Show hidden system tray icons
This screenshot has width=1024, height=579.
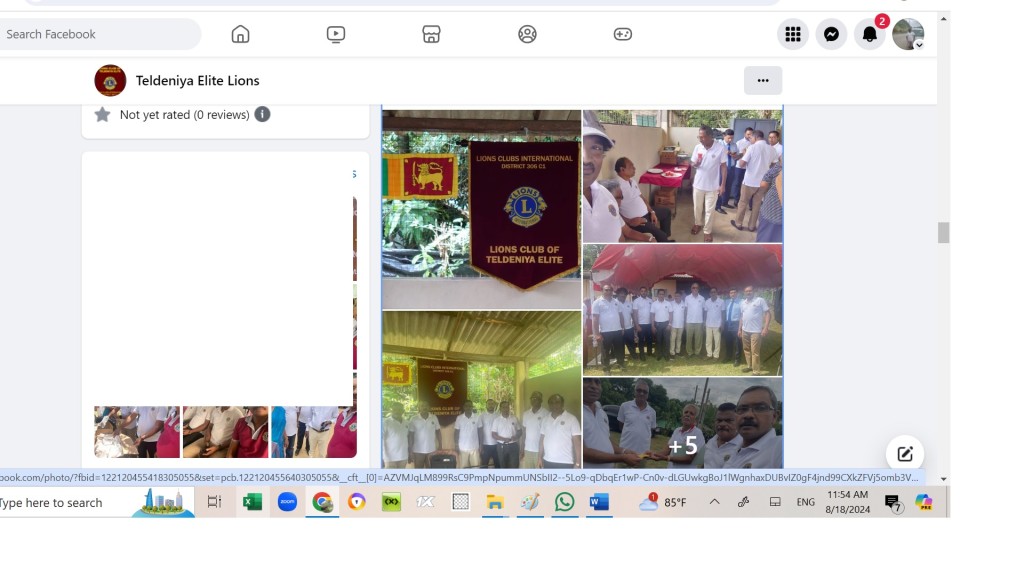(714, 502)
